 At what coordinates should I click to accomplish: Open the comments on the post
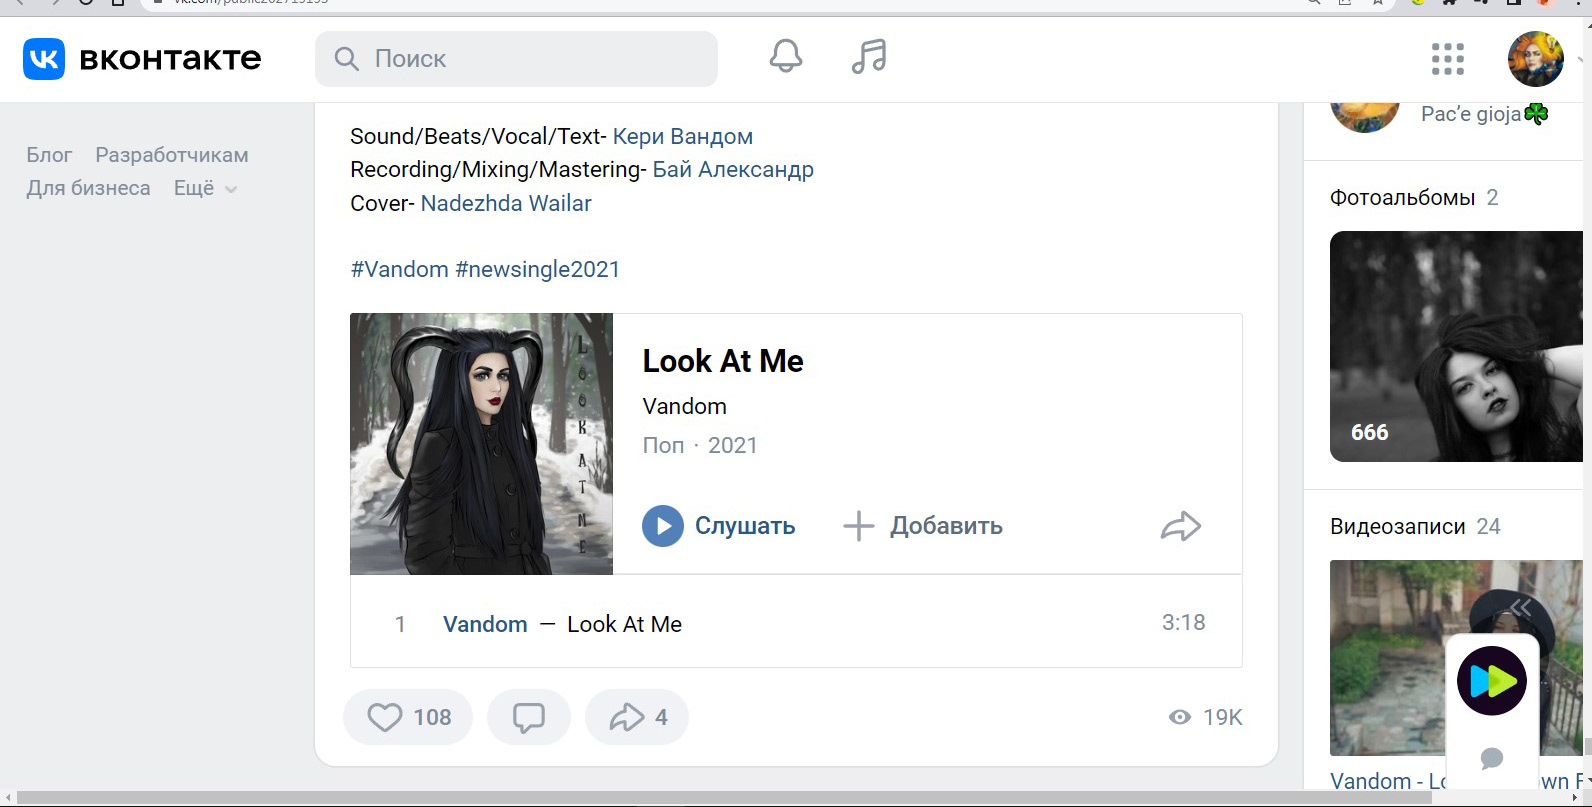(528, 717)
